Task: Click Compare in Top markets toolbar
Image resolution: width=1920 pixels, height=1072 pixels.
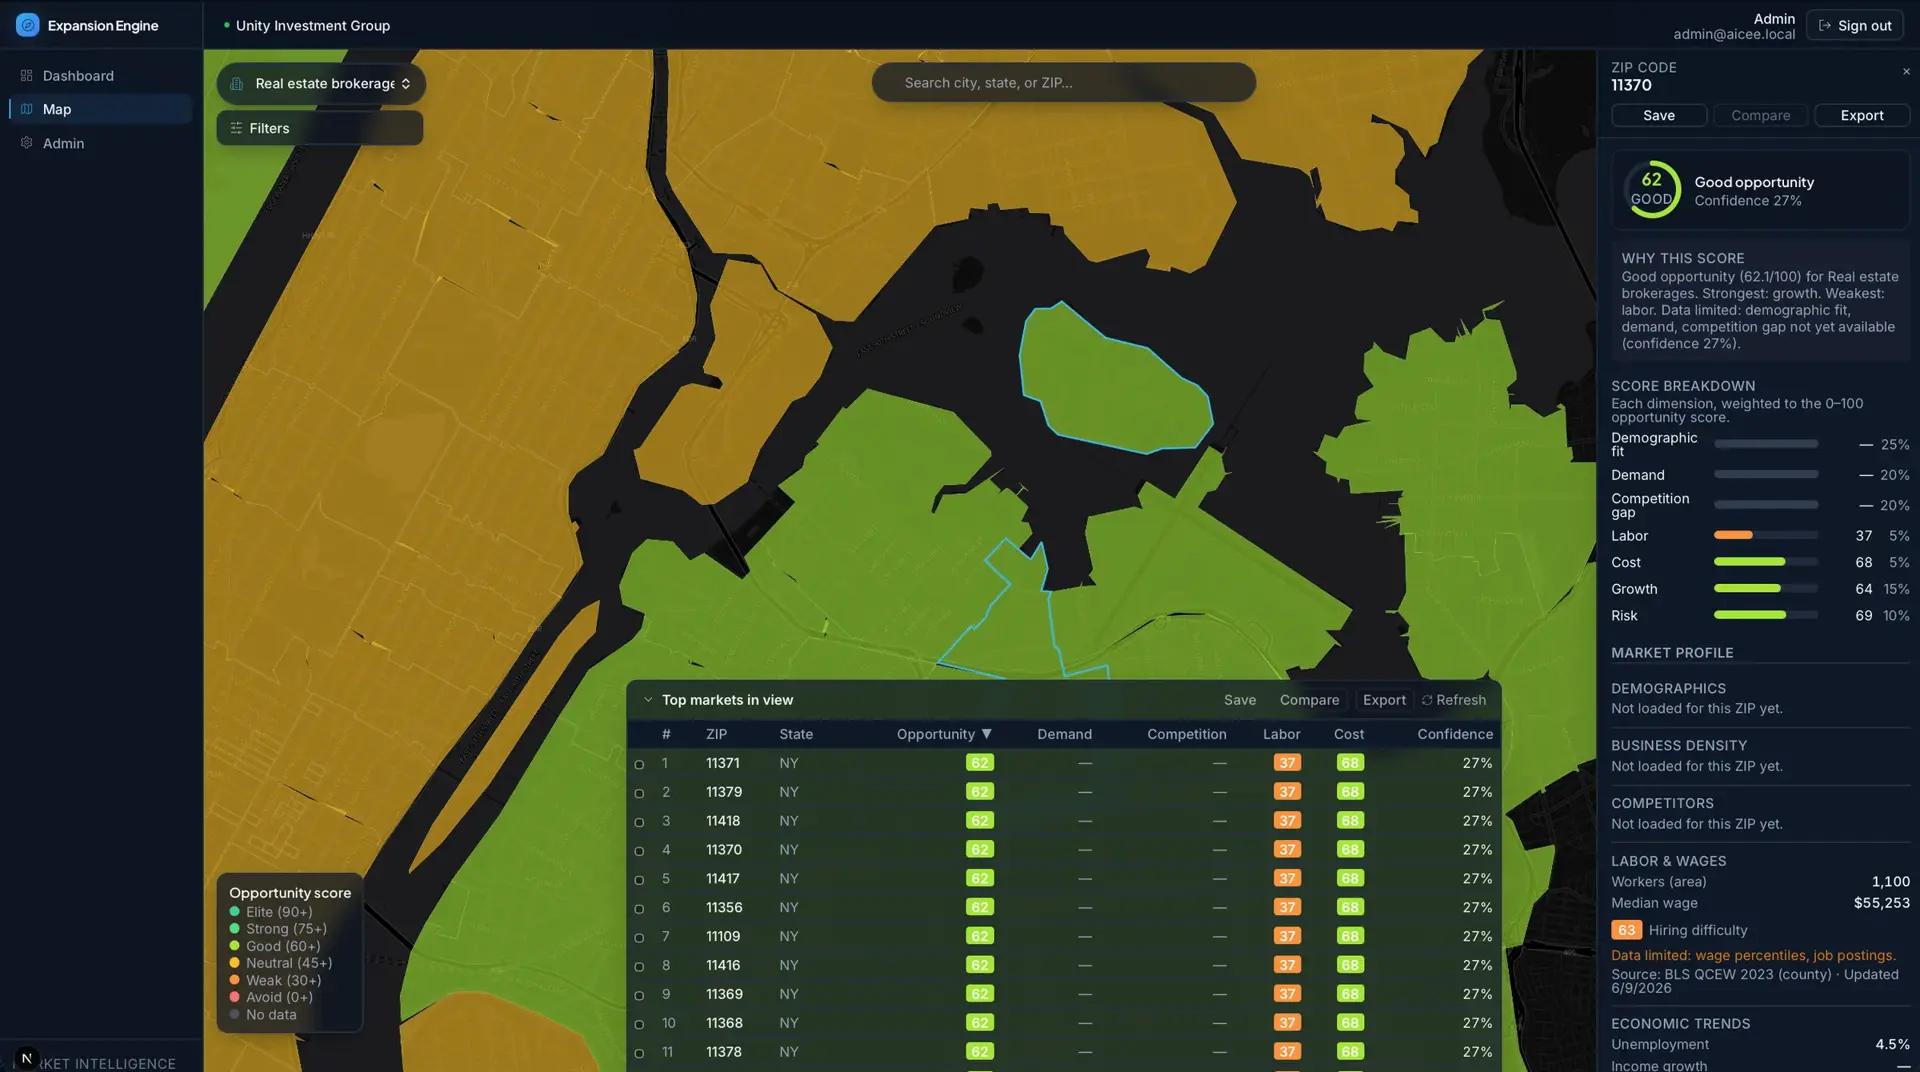Action: click(x=1309, y=700)
